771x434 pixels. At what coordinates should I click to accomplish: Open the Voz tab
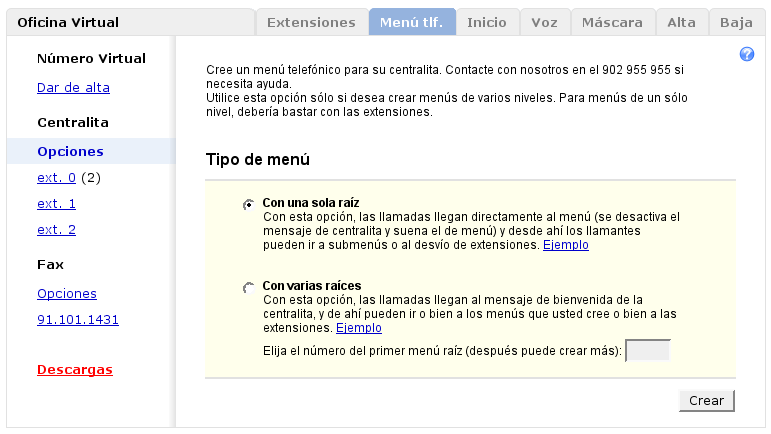click(x=545, y=22)
